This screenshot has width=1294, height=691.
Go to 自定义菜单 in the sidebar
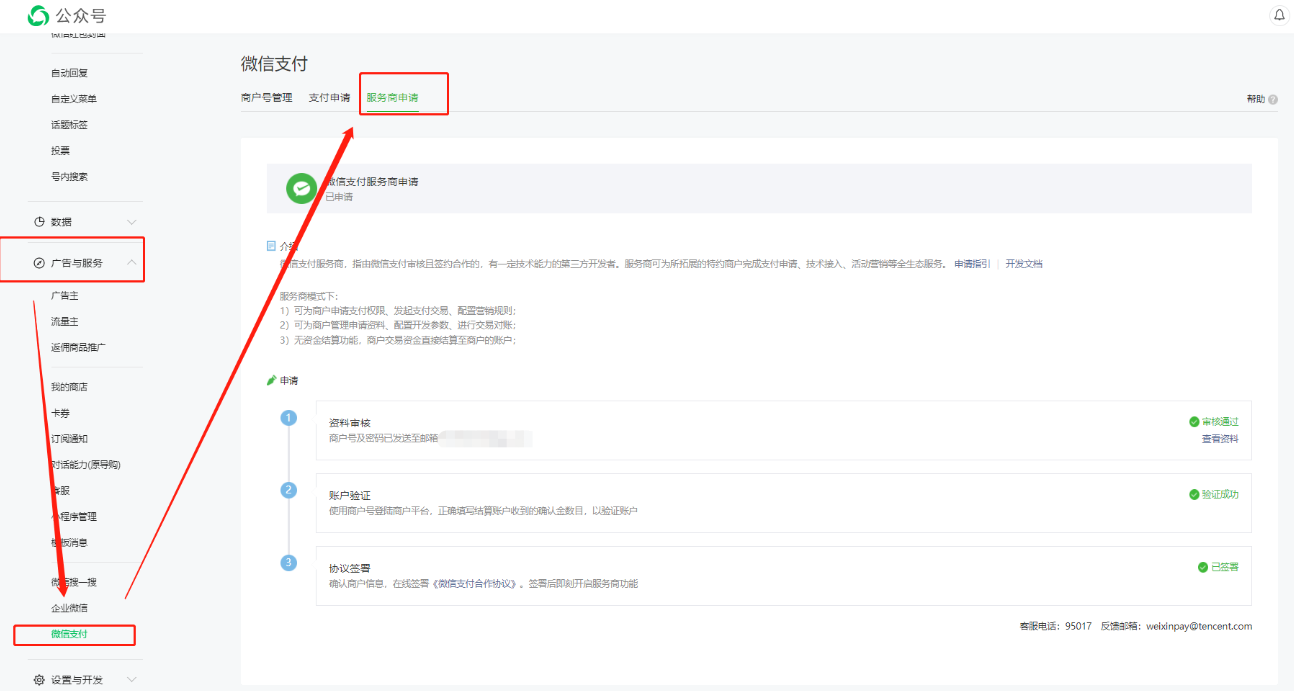(74, 99)
